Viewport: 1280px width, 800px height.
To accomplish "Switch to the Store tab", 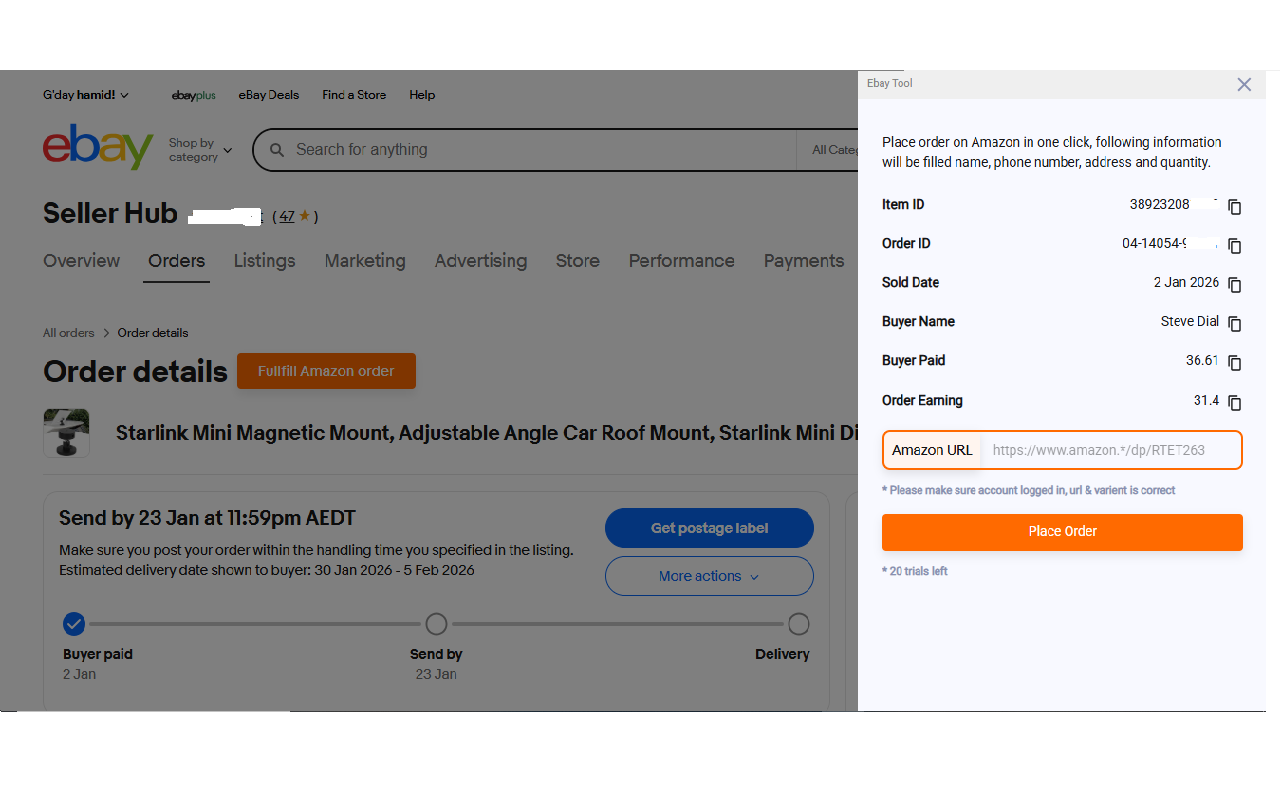I will click(578, 261).
